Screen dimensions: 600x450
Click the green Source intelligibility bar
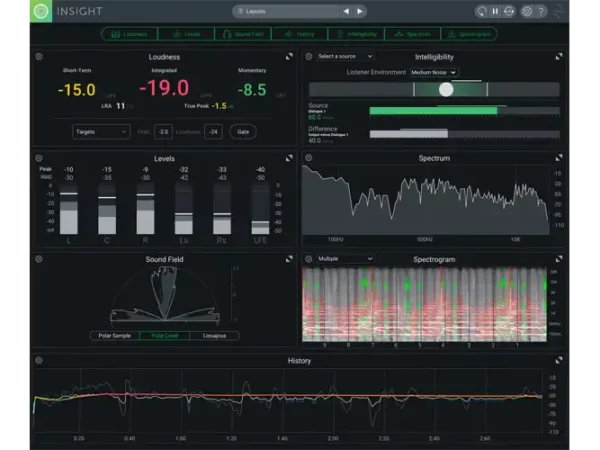point(433,111)
